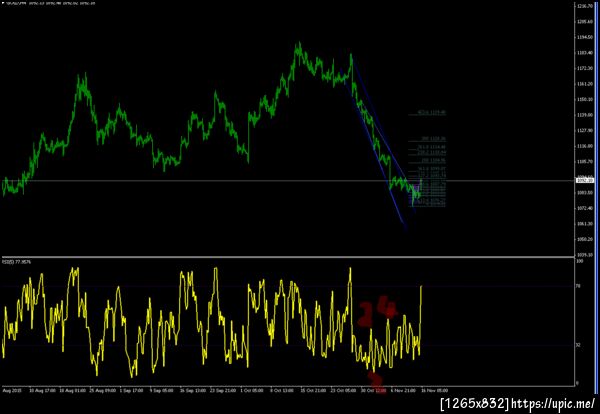Select the 1050.20 price axis label

point(584,239)
